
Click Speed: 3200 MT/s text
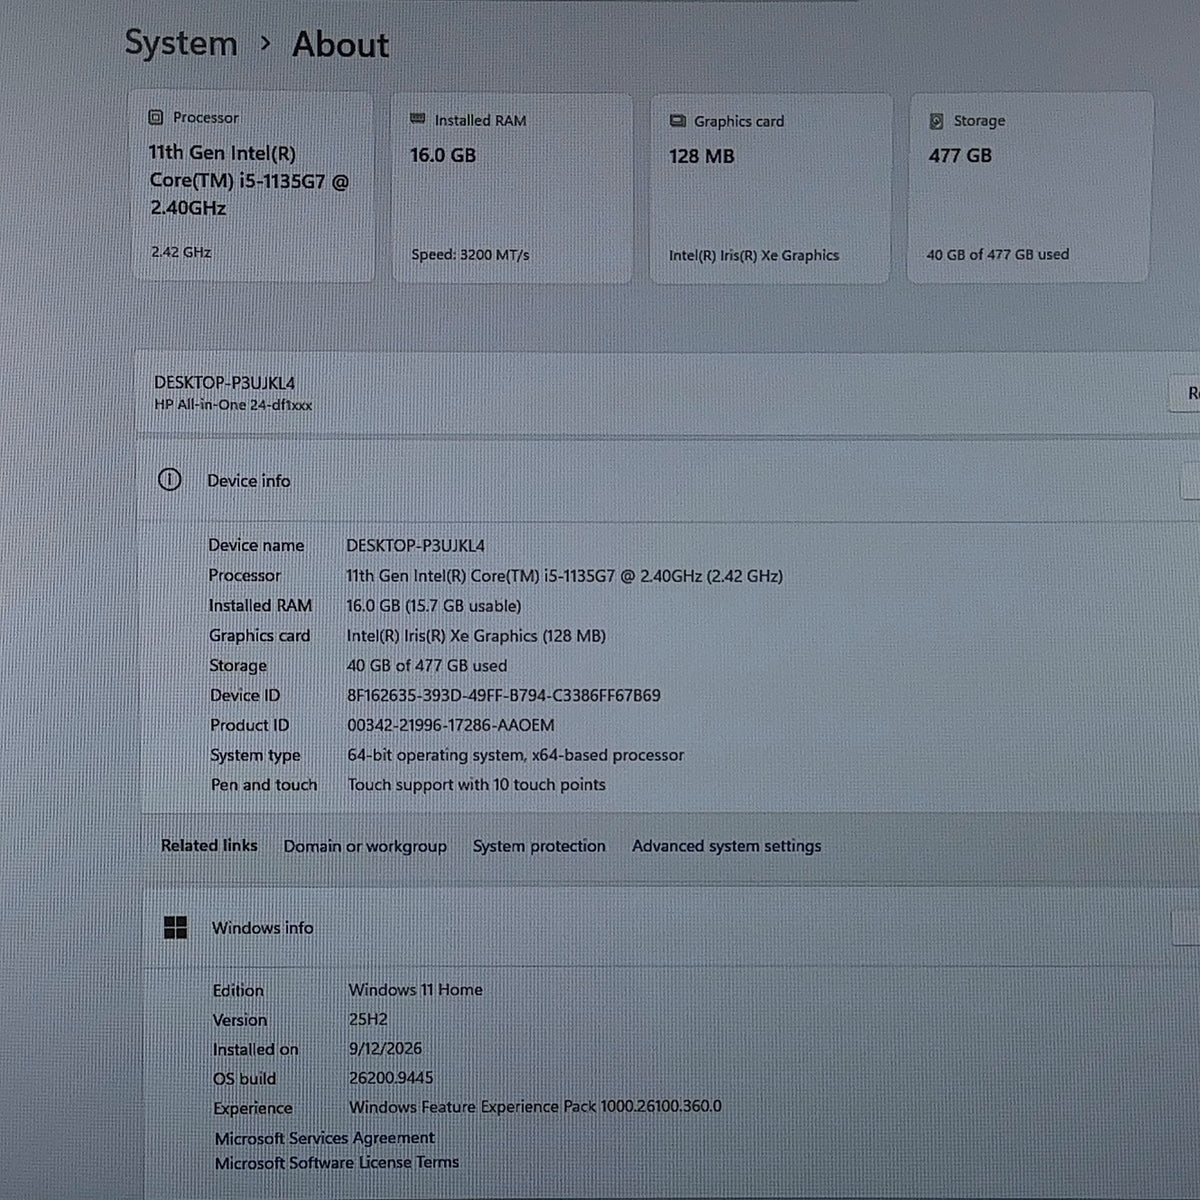tap(470, 255)
